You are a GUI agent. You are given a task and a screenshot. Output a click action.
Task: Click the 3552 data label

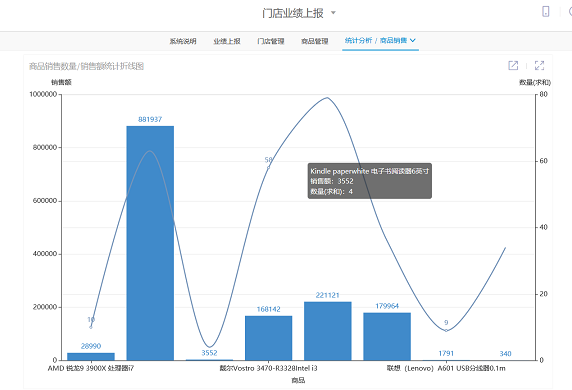pos(209,353)
